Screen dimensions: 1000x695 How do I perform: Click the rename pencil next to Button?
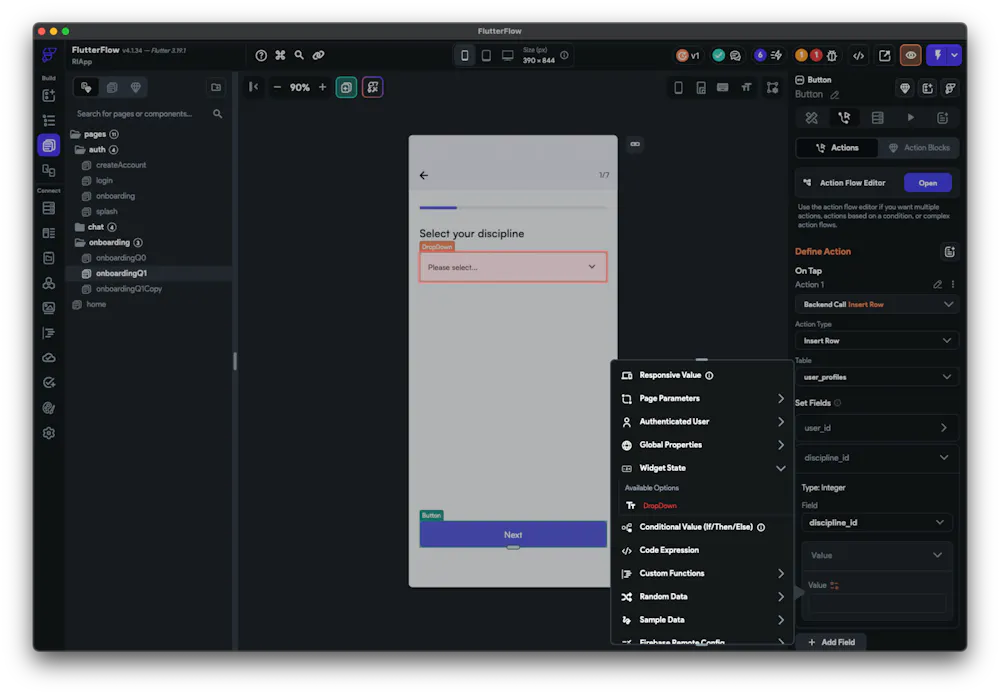pyautogui.click(x=835, y=95)
